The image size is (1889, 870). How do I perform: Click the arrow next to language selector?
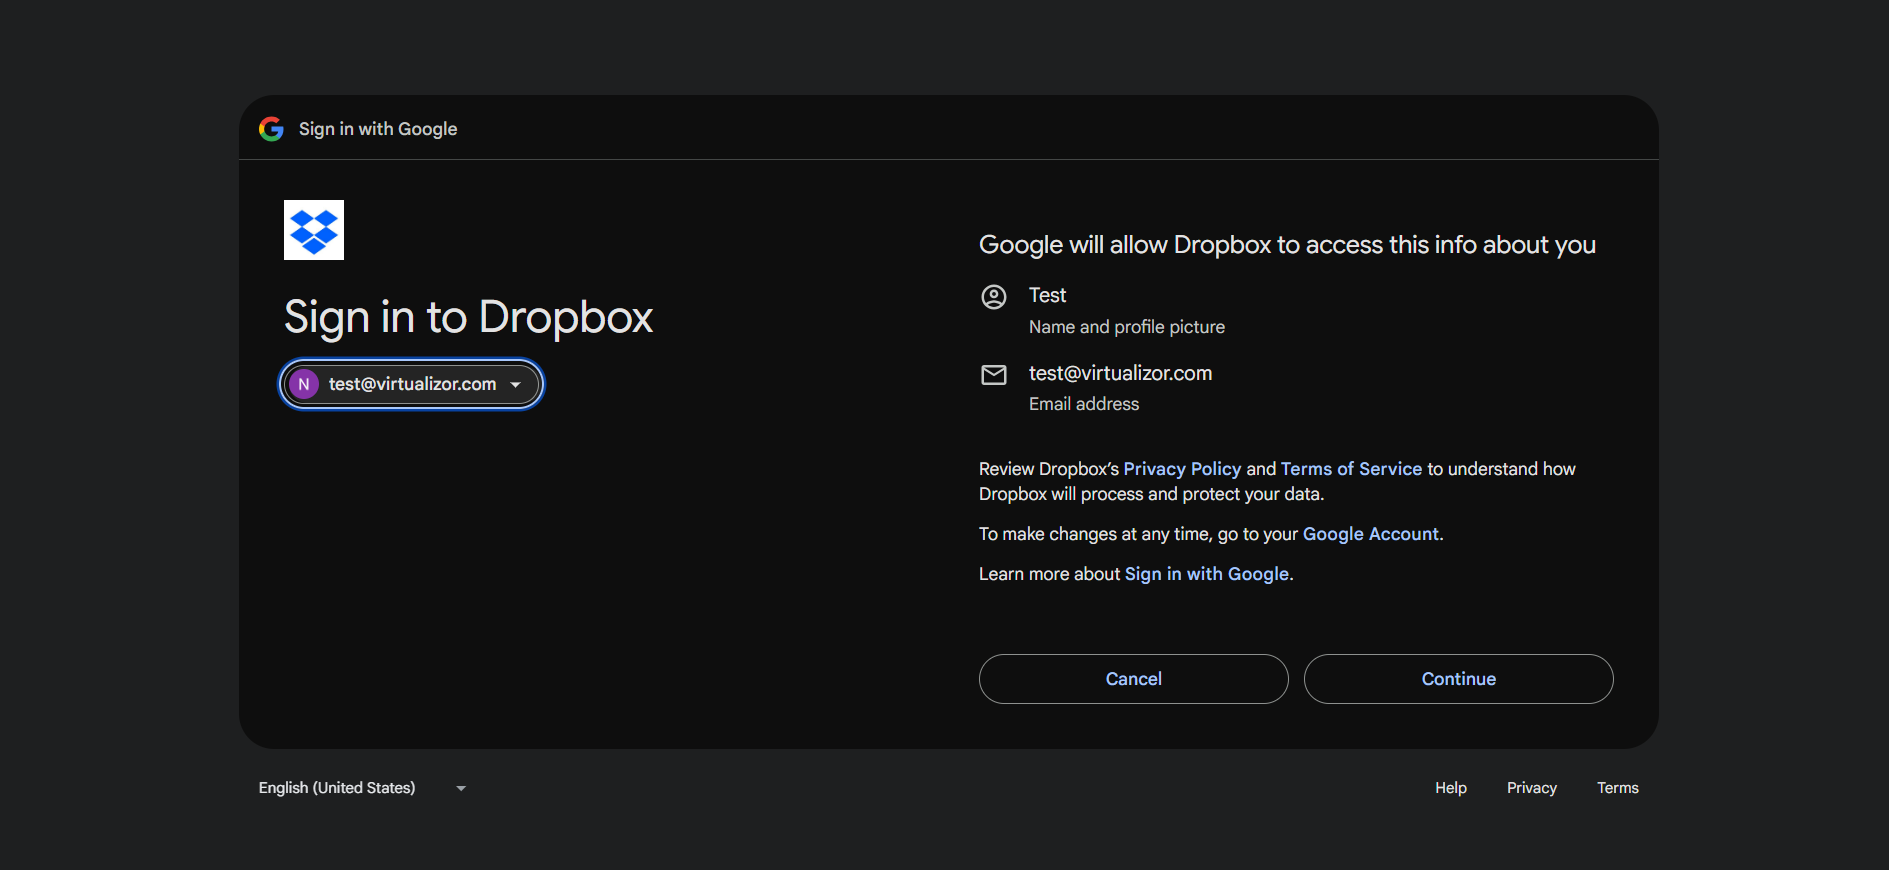click(x=461, y=789)
